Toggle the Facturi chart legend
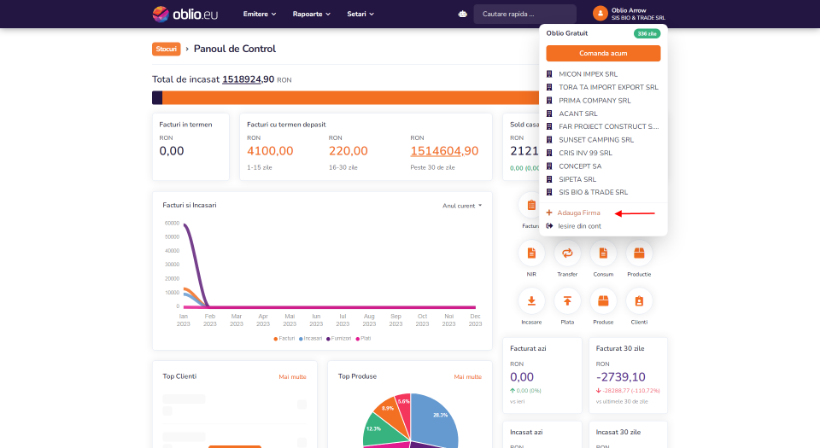Image resolution: width=820 pixels, height=448 pixels. pyautogui.click(x=284, y=339)
